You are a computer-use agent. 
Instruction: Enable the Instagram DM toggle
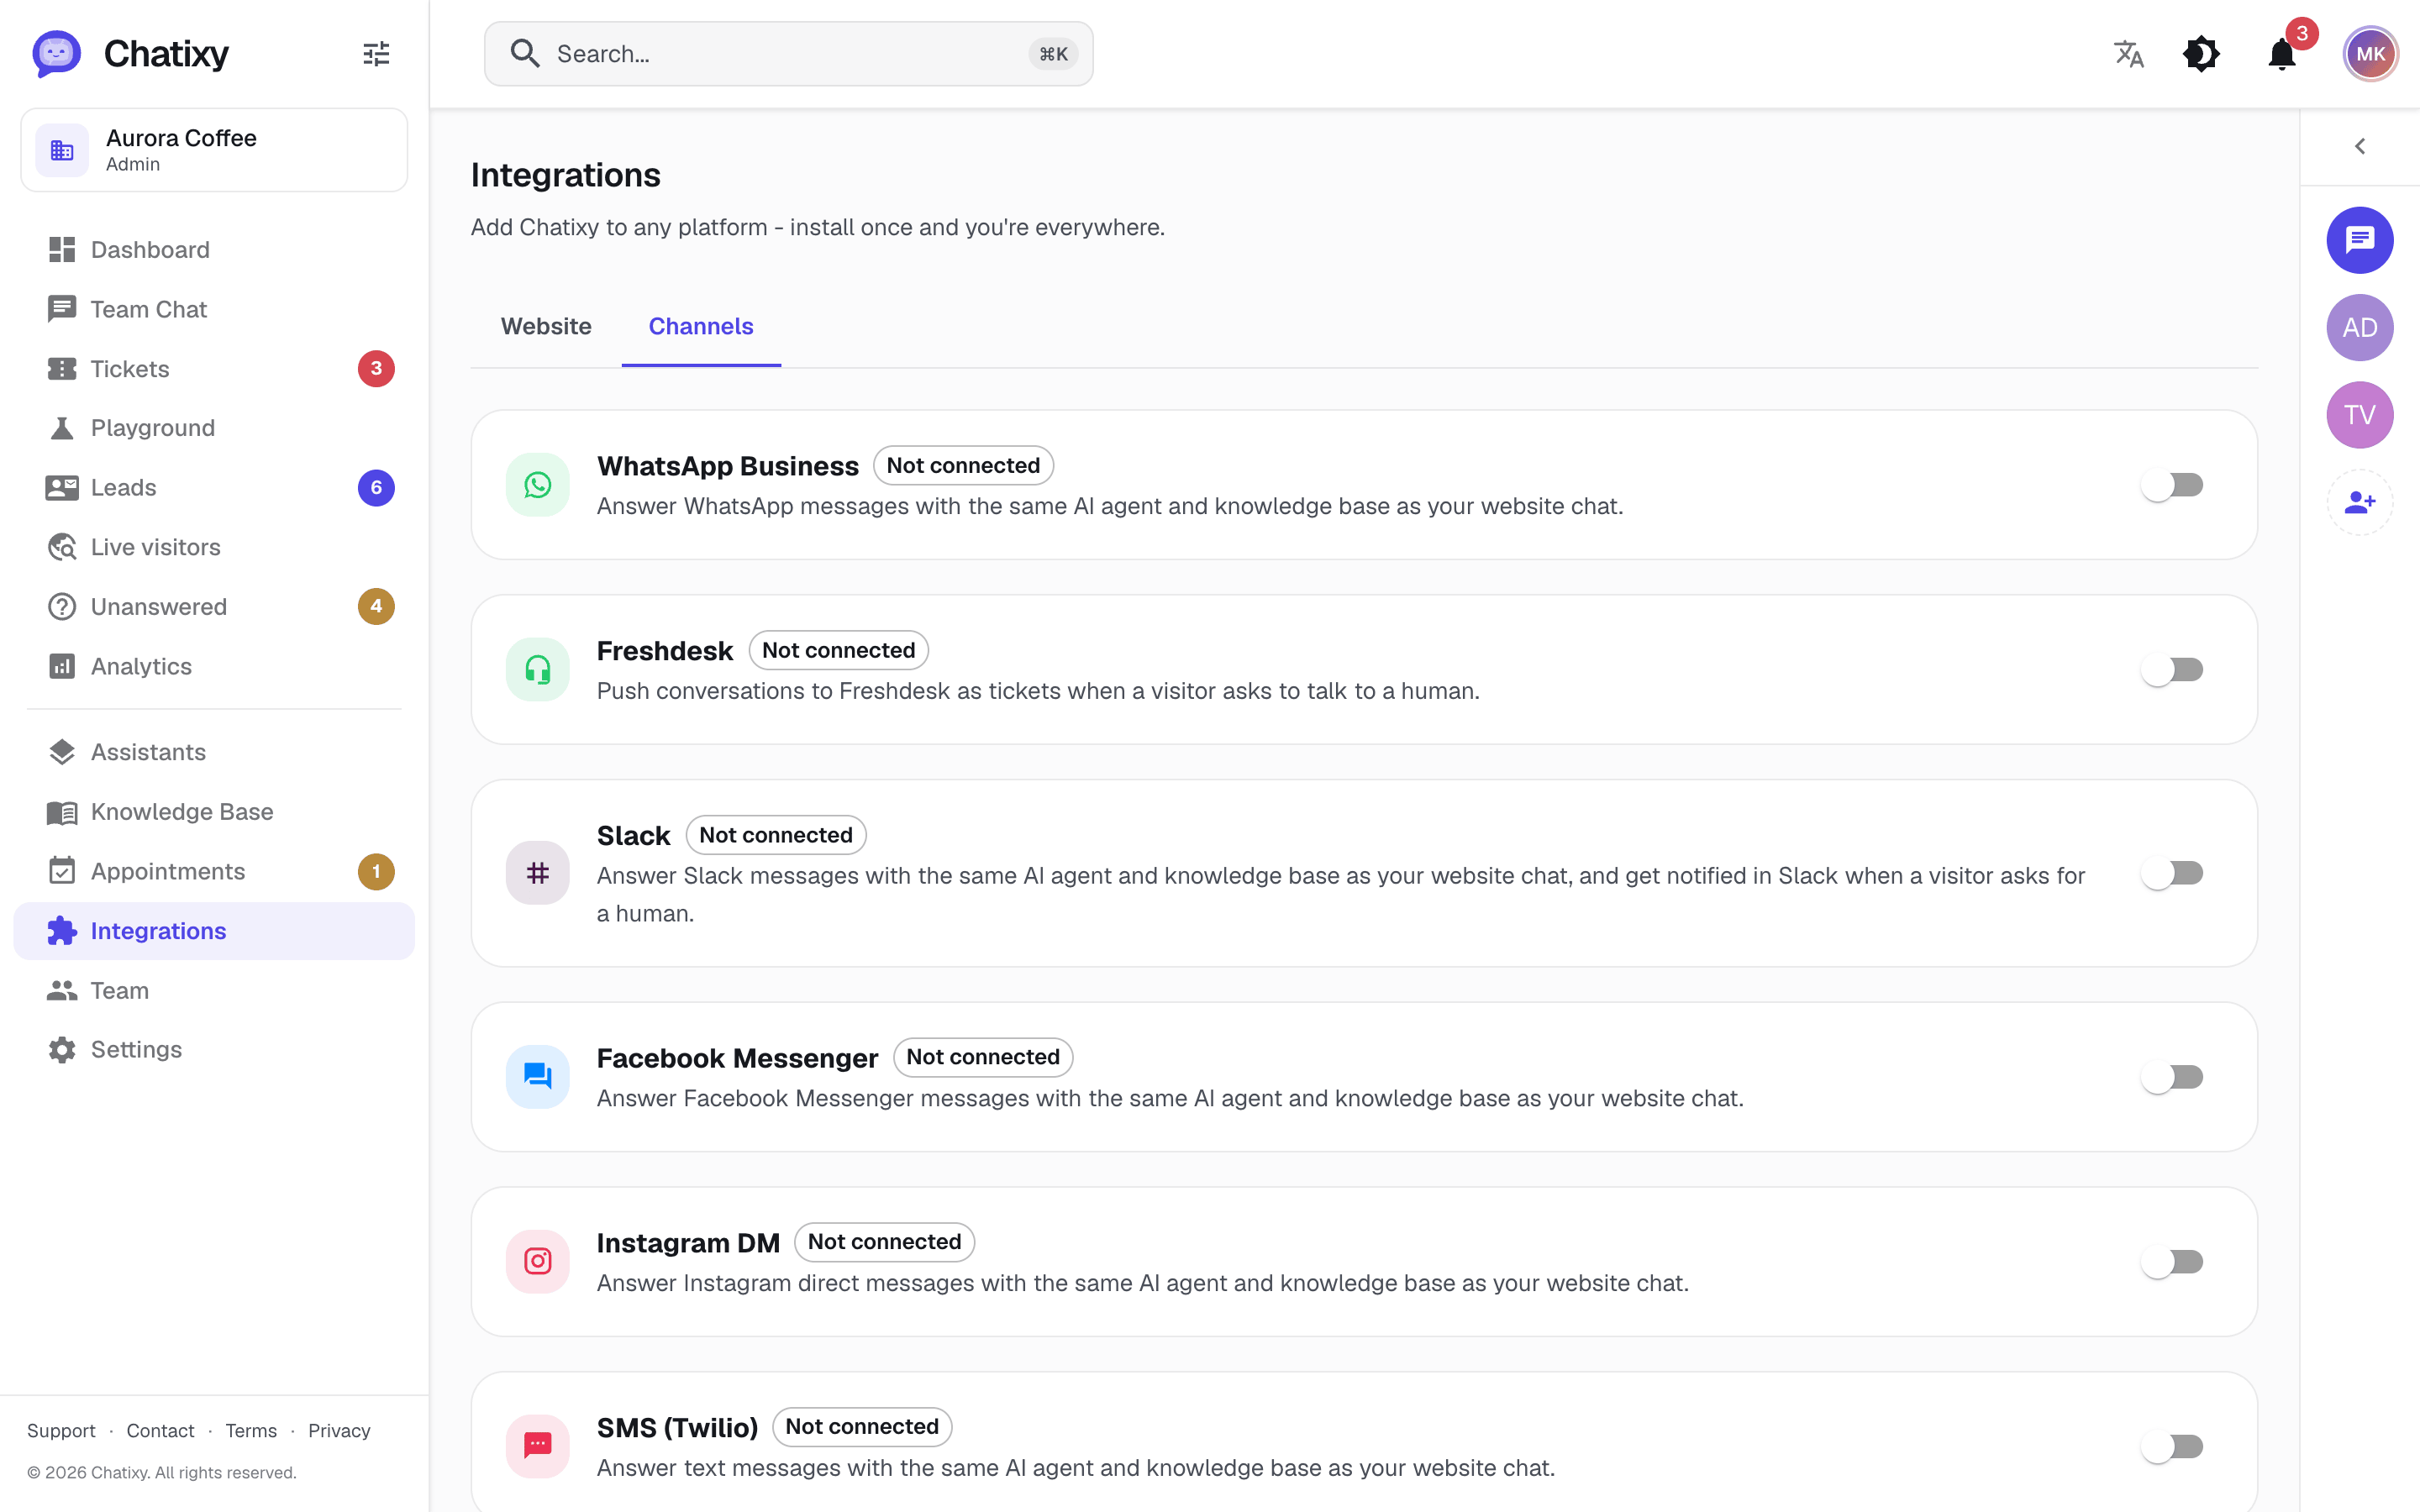pyautogui.click(x=2172, y=1262)
